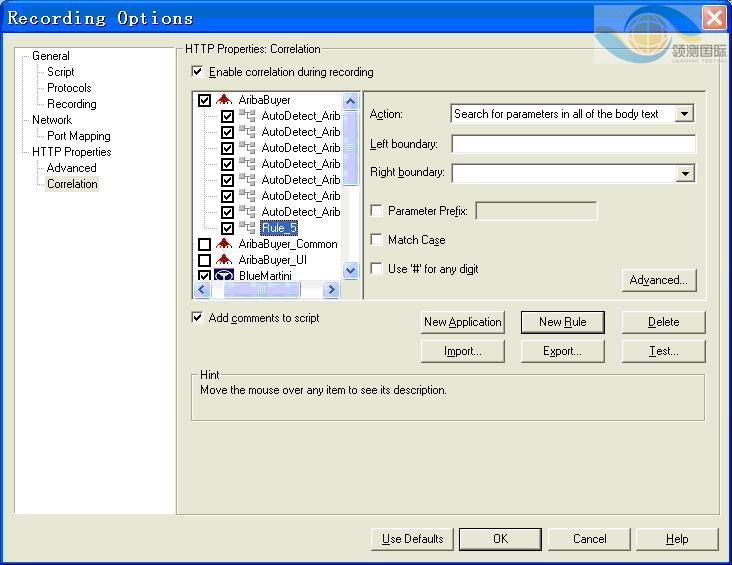732x565 pixels.
Task: Enable the Match Case option
Action: 376,239
